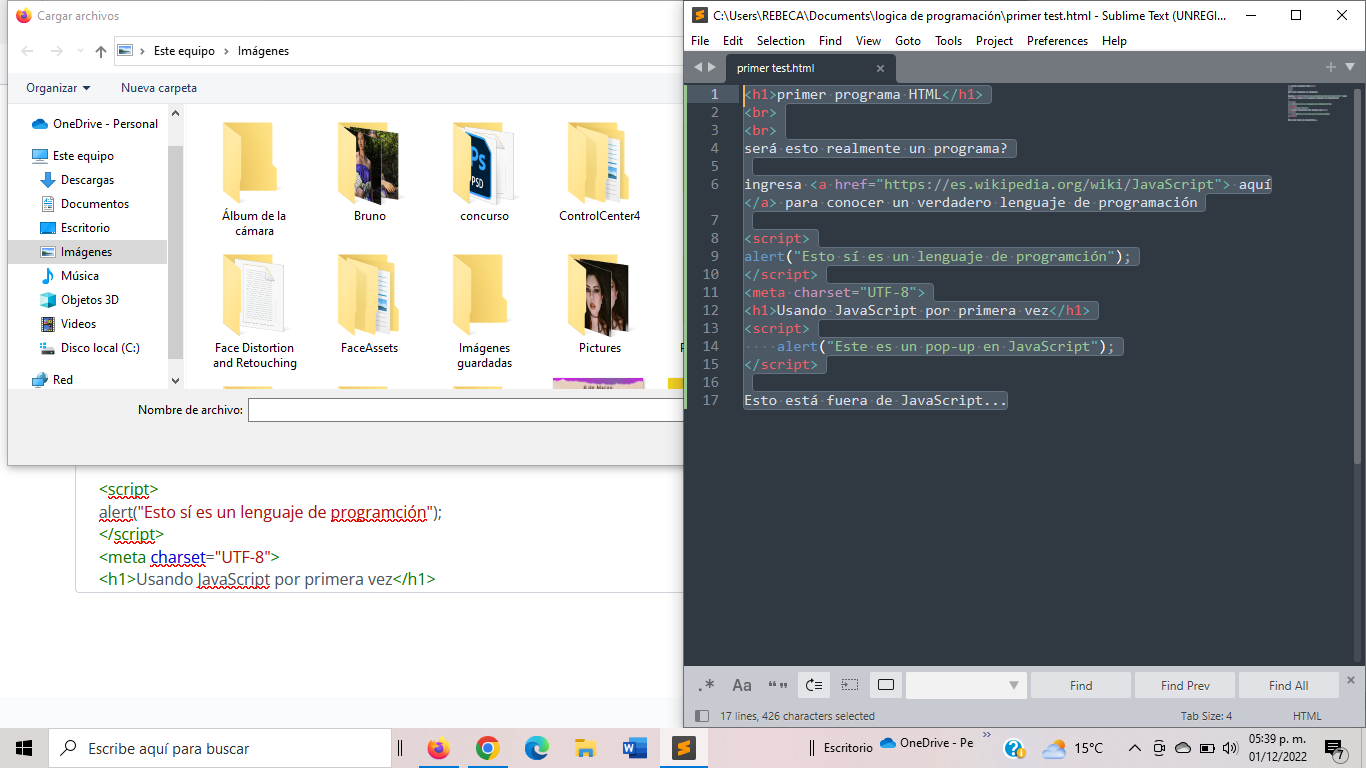Screen dimensions: 1366x768
Task: Open recent locations dropdown in file dialog
Action: point(80,51)
